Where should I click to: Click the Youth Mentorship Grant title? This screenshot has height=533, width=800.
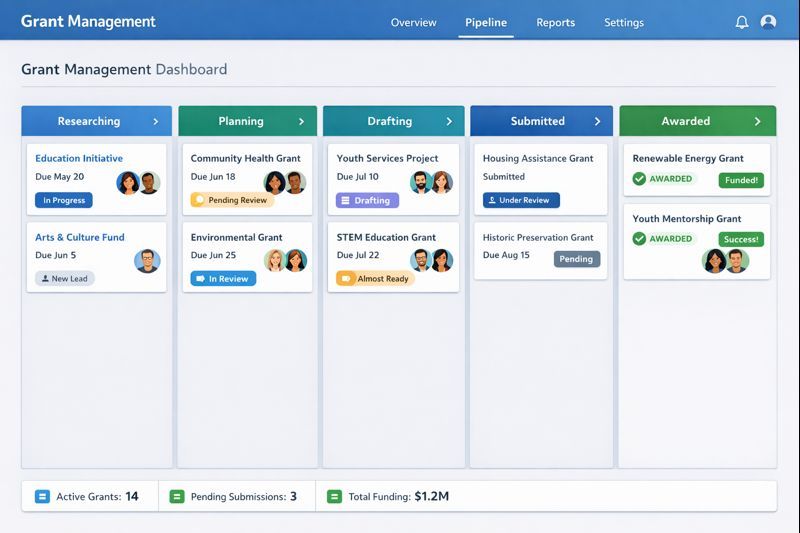687,218
